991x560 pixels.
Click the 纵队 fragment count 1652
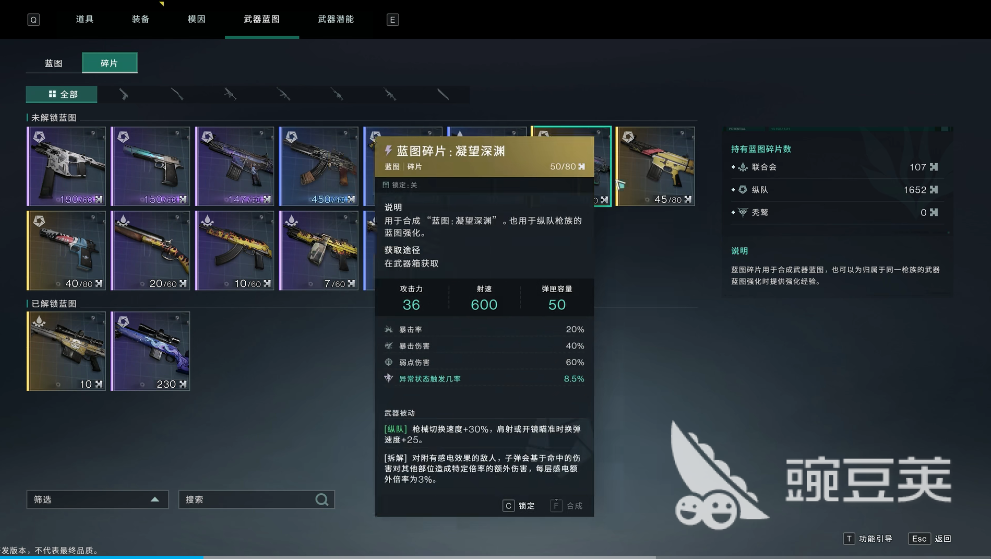(x=915, y=190)
